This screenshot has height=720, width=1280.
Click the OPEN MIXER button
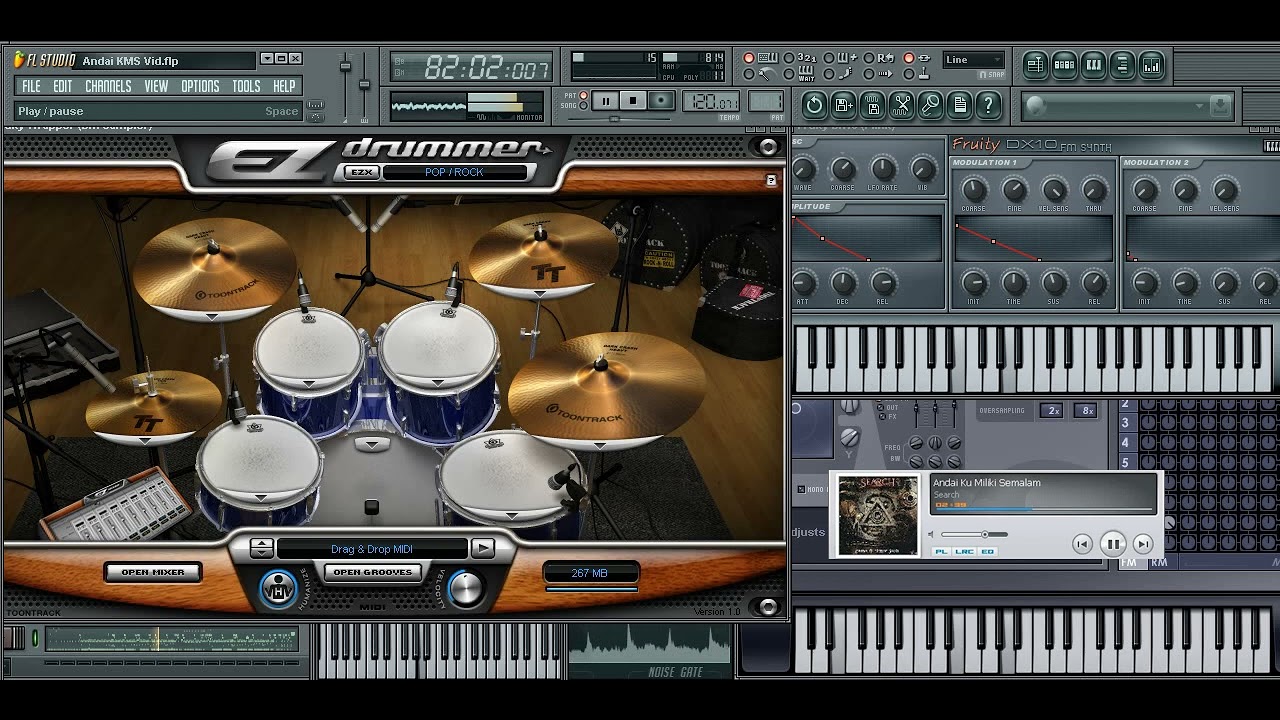[153, 572]
